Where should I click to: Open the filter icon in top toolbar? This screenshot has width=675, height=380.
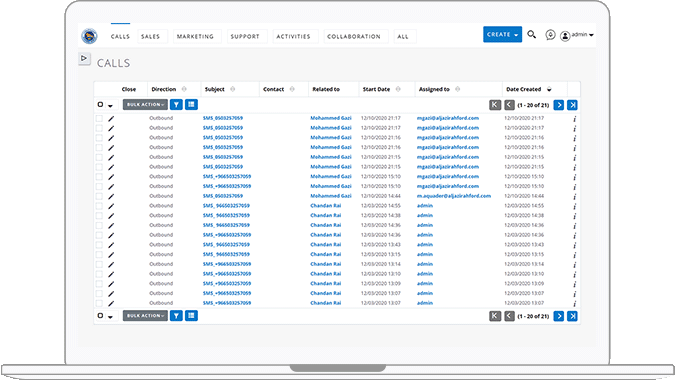[x=176, y=105]
